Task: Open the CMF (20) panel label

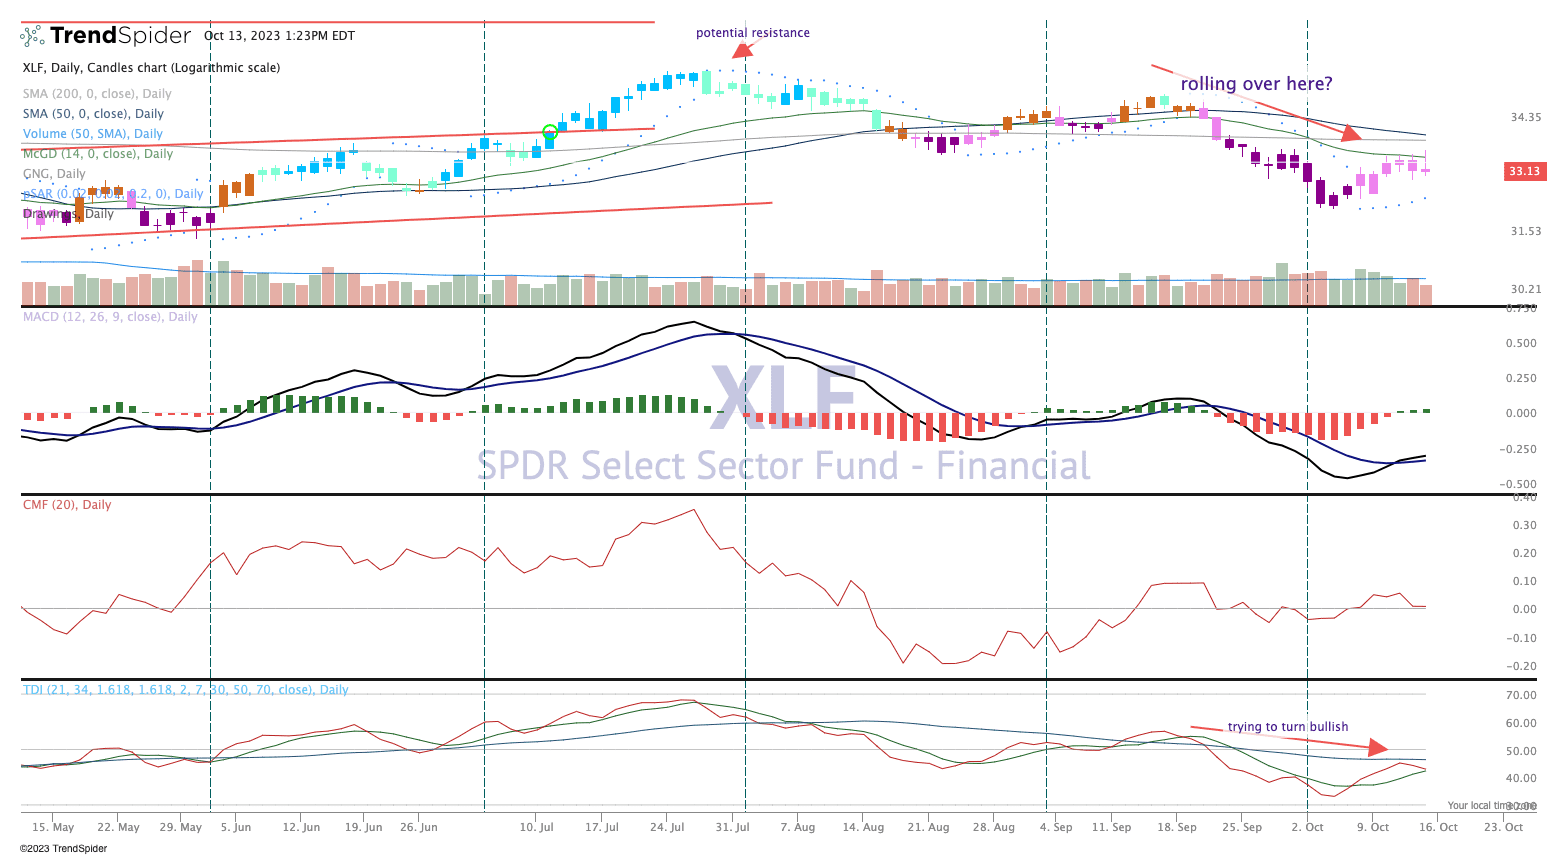Action: point(67,505)
